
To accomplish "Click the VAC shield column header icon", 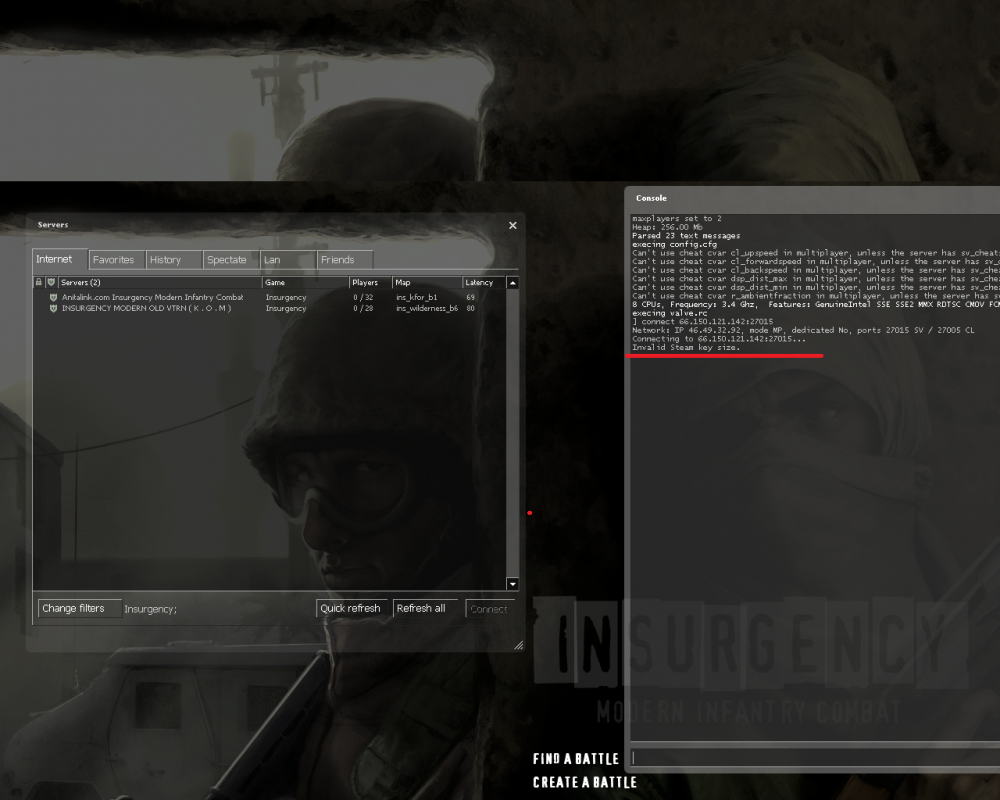I will tap(52, 283).
